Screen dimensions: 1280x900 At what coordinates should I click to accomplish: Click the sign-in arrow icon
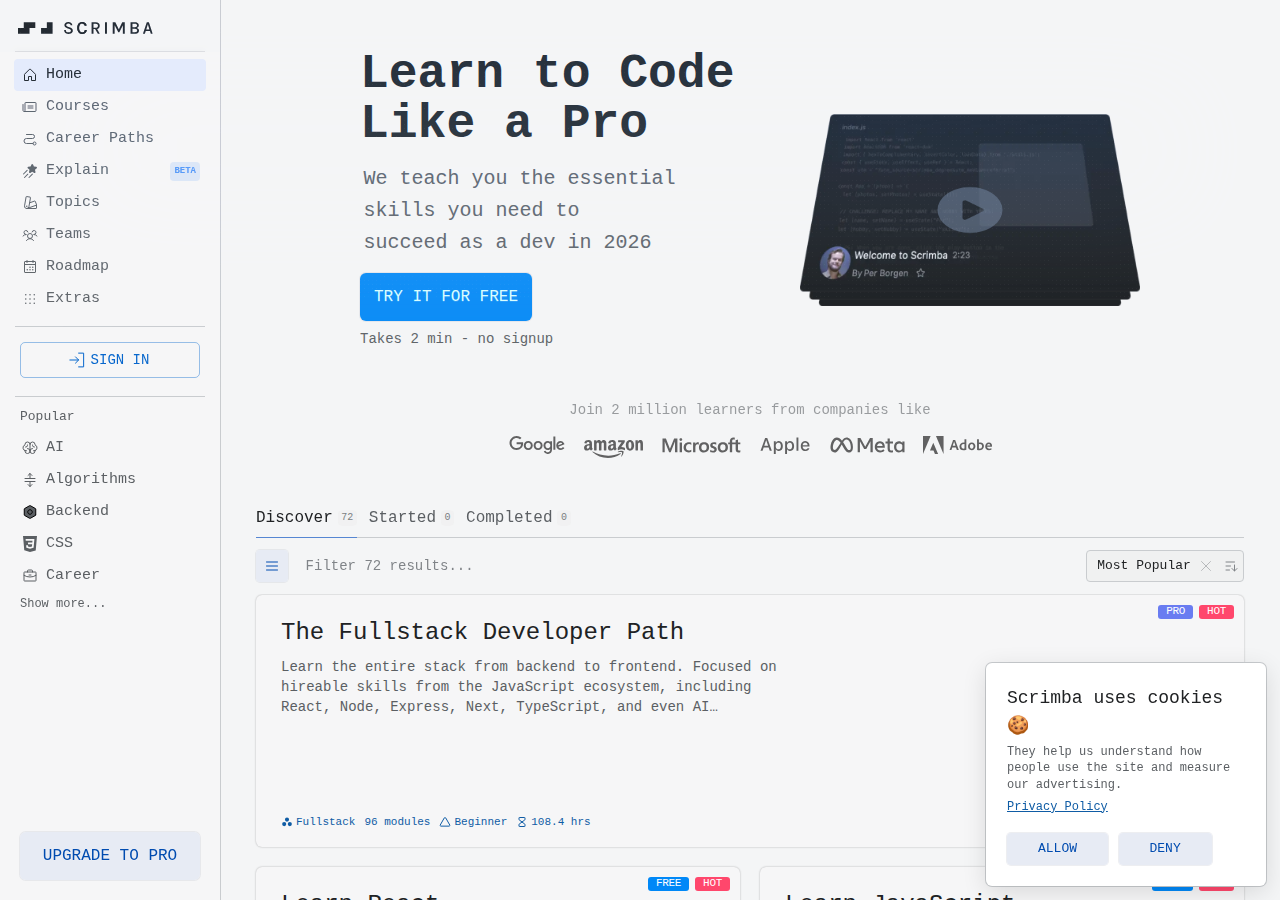[x=77, y=360]
